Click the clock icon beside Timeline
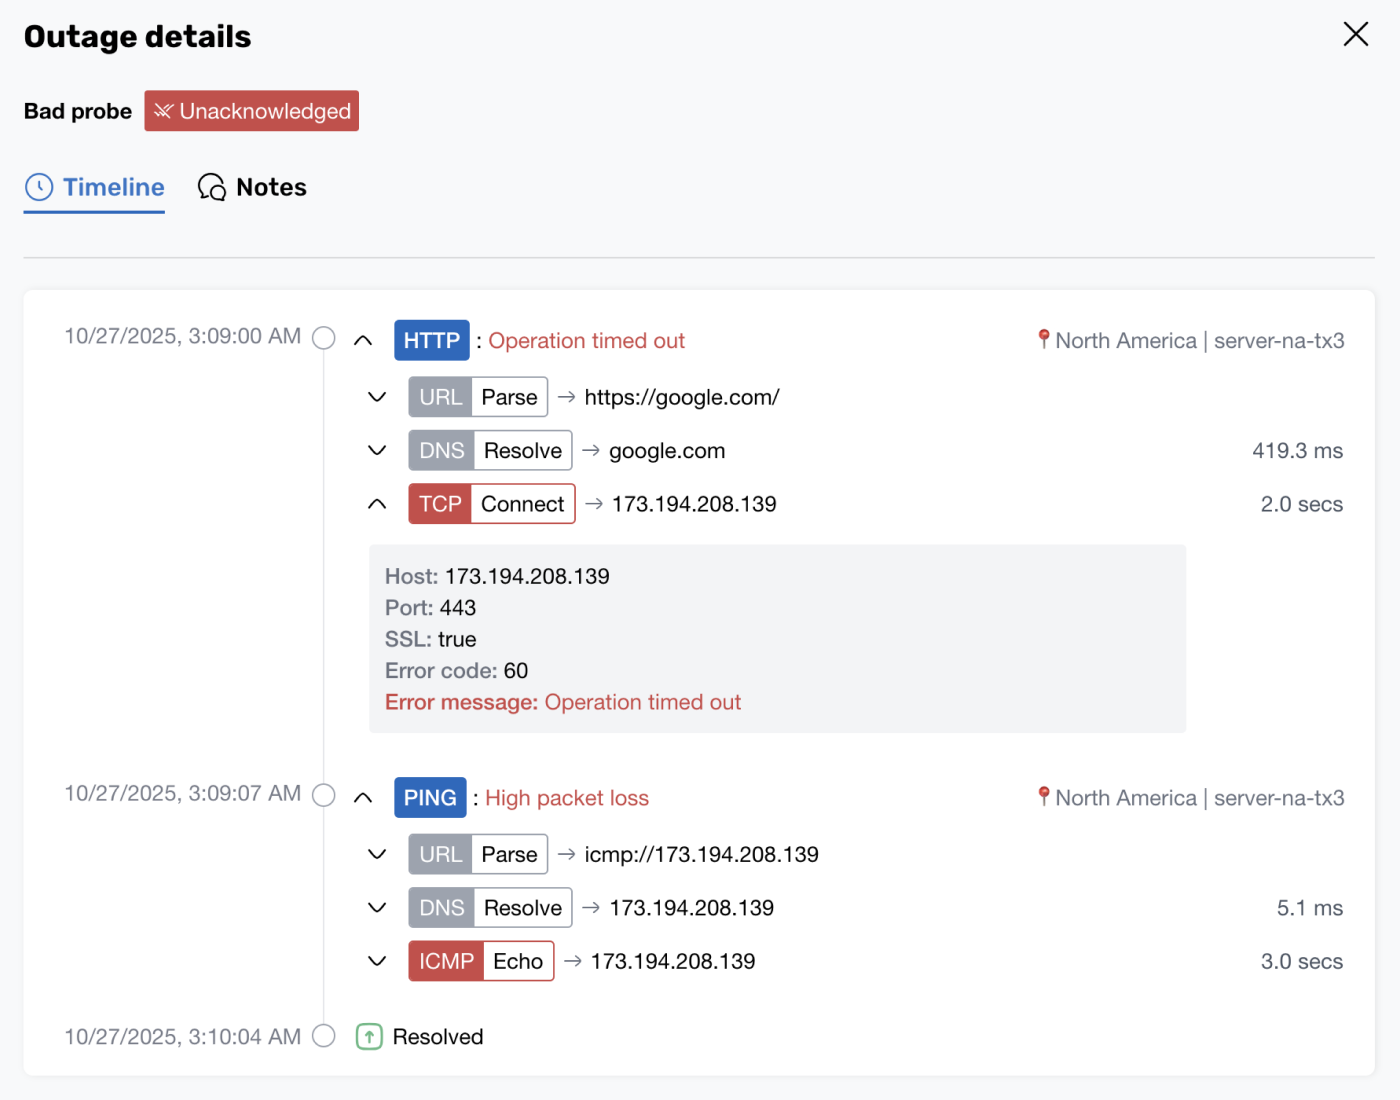 click(x=38, y=187)
